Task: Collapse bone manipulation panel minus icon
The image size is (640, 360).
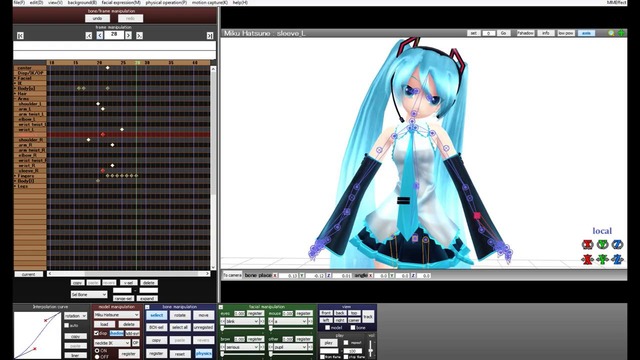Action: tap(147, 307)
